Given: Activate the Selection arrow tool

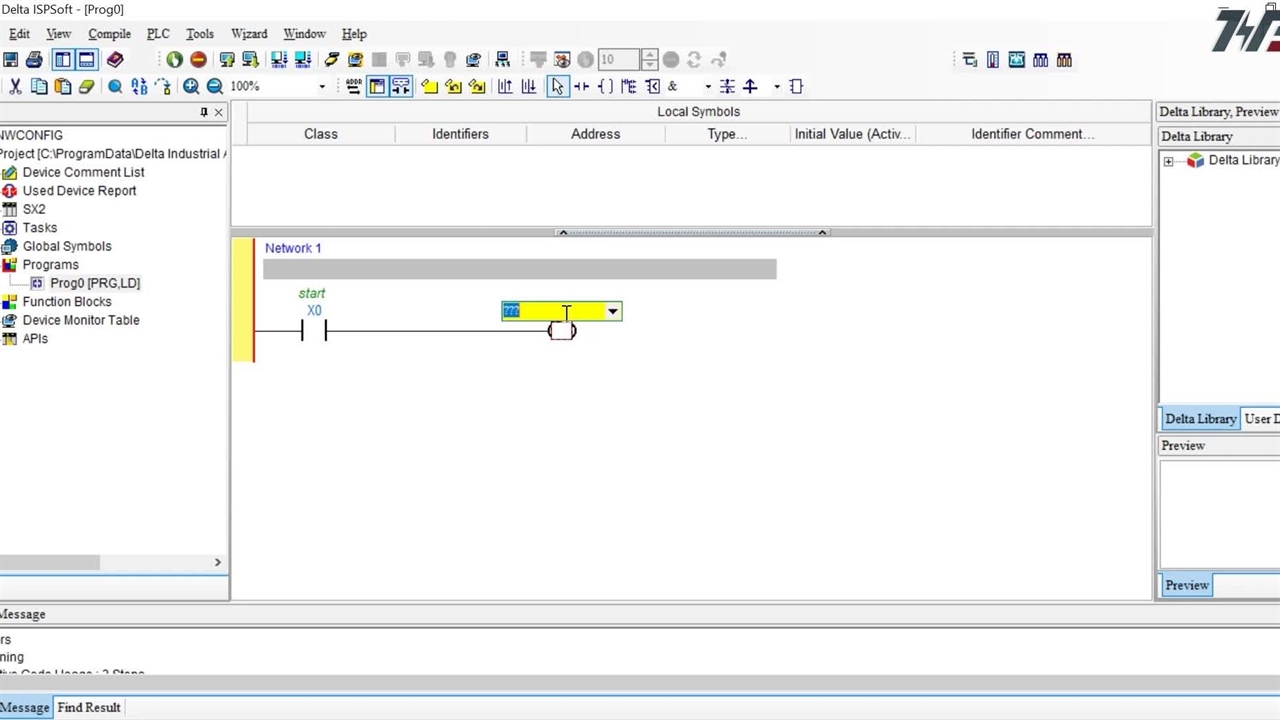Looking at the screenshot, I should coord(557,87).
